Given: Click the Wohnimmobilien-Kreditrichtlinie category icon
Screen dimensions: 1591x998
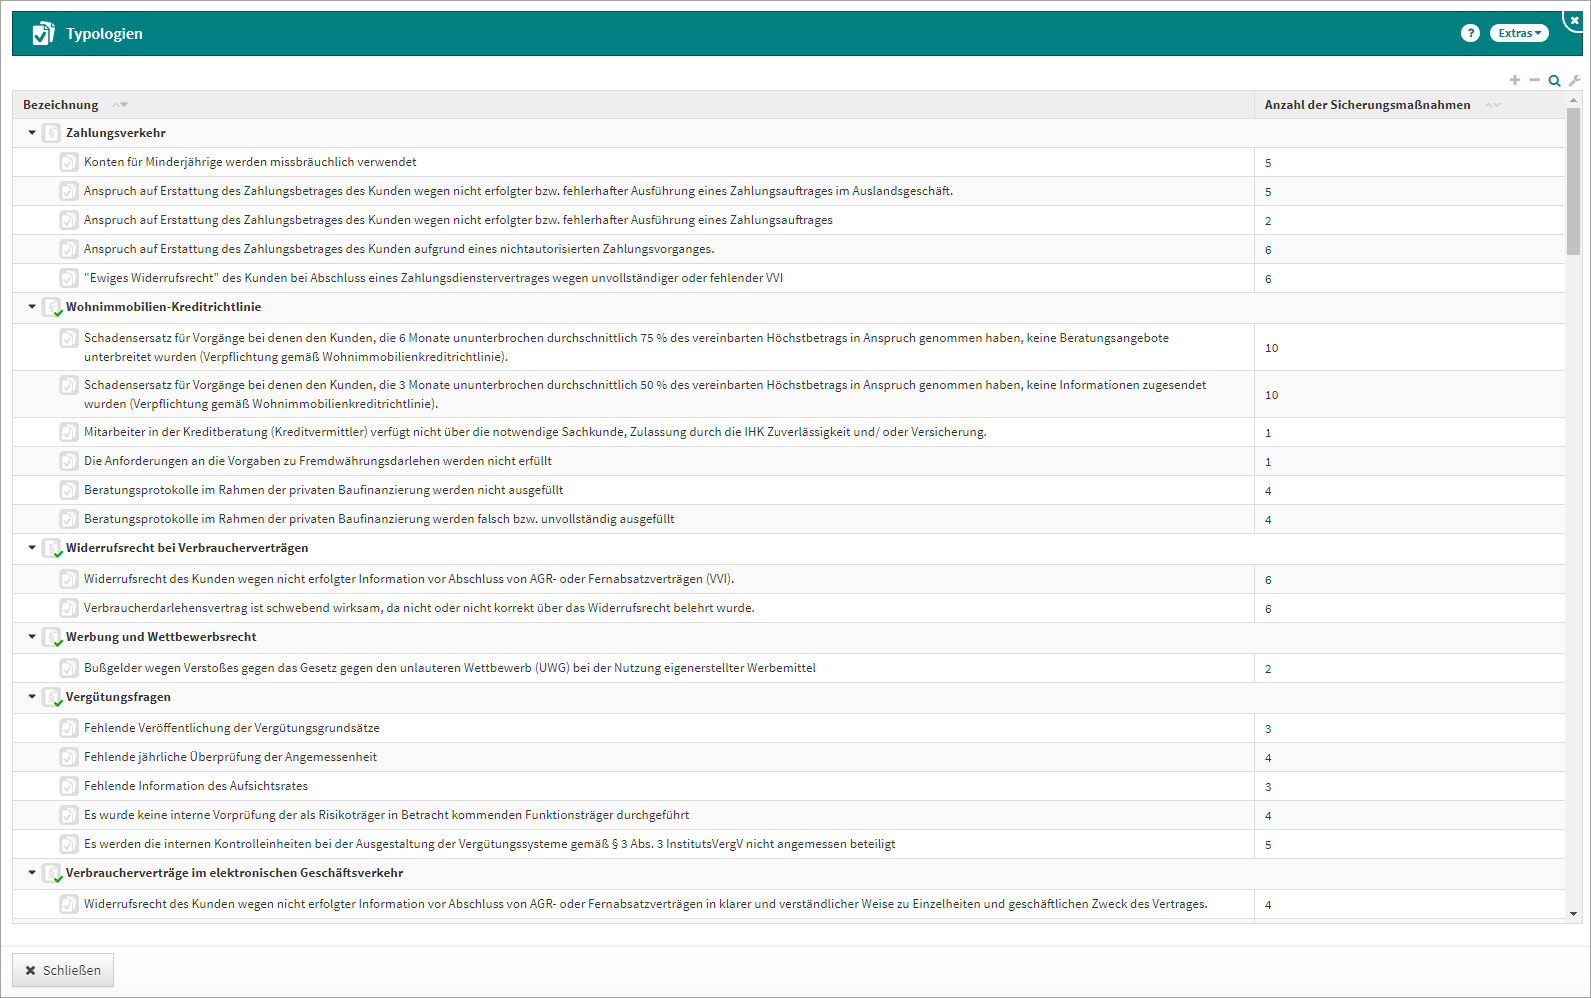Looking at the screenshot, I should click(x=52, y=307).
